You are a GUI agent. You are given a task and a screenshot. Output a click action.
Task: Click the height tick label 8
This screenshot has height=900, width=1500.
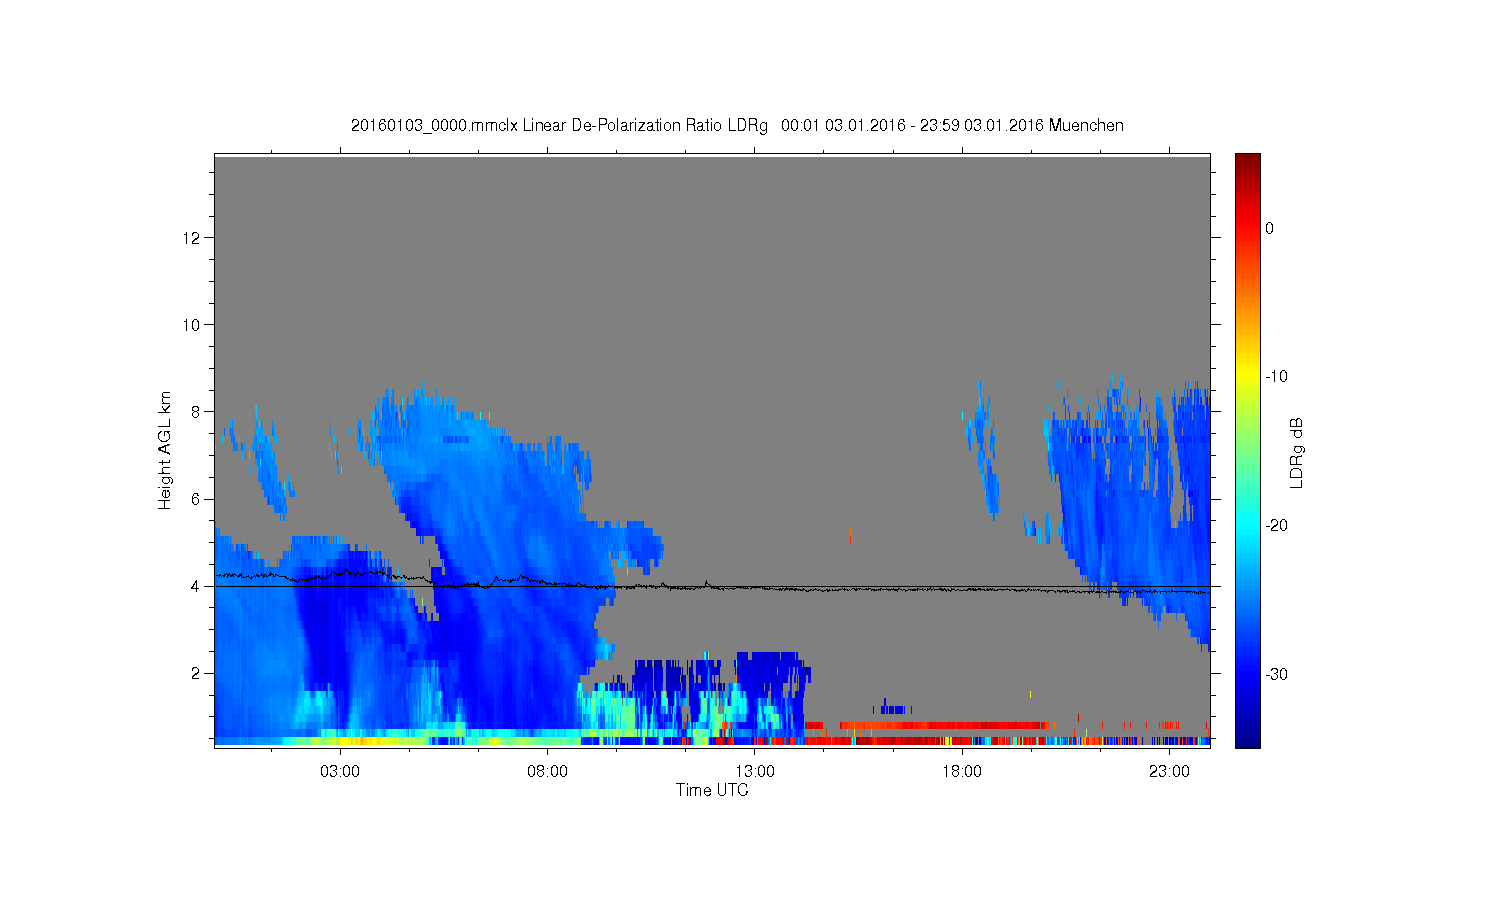[x=196, y=412]
